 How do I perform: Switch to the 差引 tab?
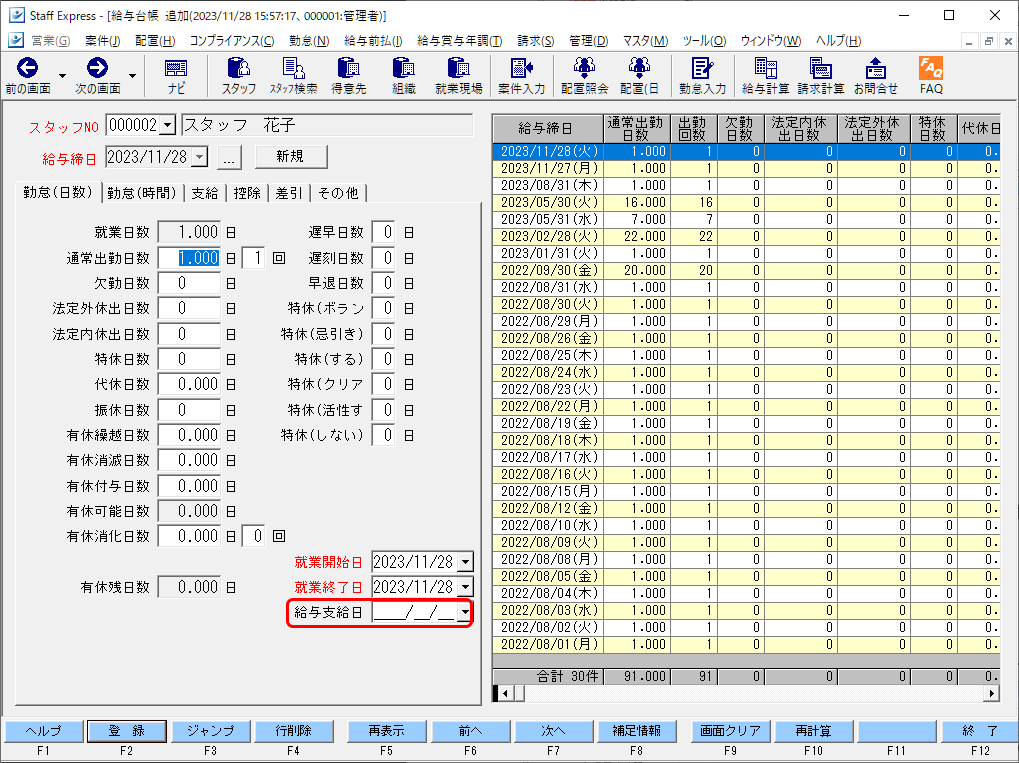pos(289,193)
